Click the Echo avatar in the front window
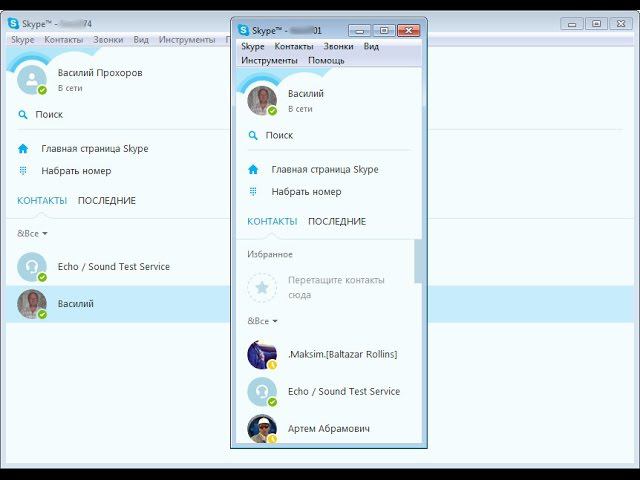The width and height of the screenshot is (640, 480). (x=262, y=391)
